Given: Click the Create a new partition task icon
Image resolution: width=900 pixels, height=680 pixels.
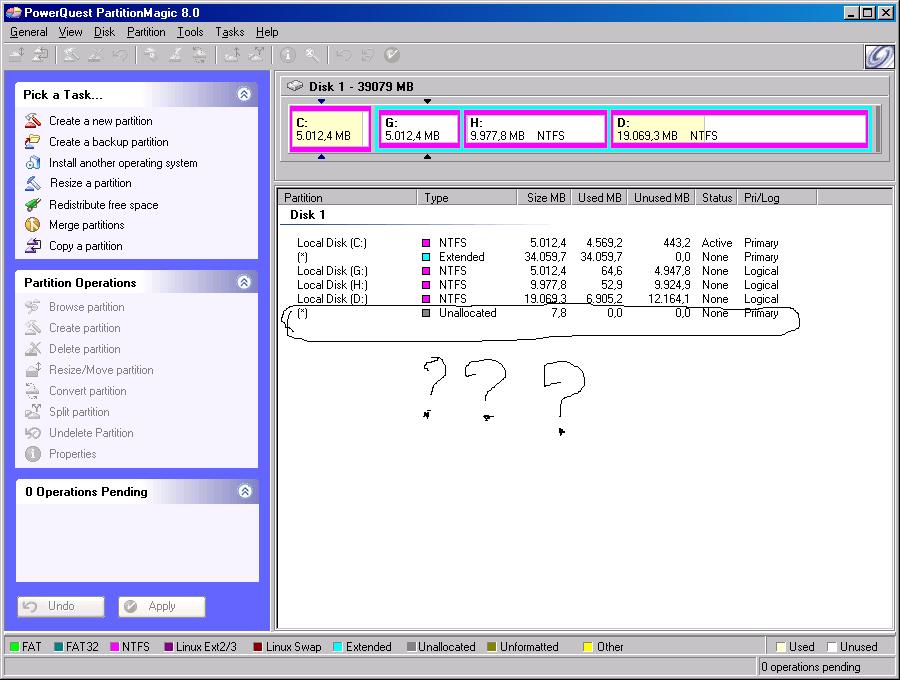Looking at the screenshot, I should click(x=33, y=121).
